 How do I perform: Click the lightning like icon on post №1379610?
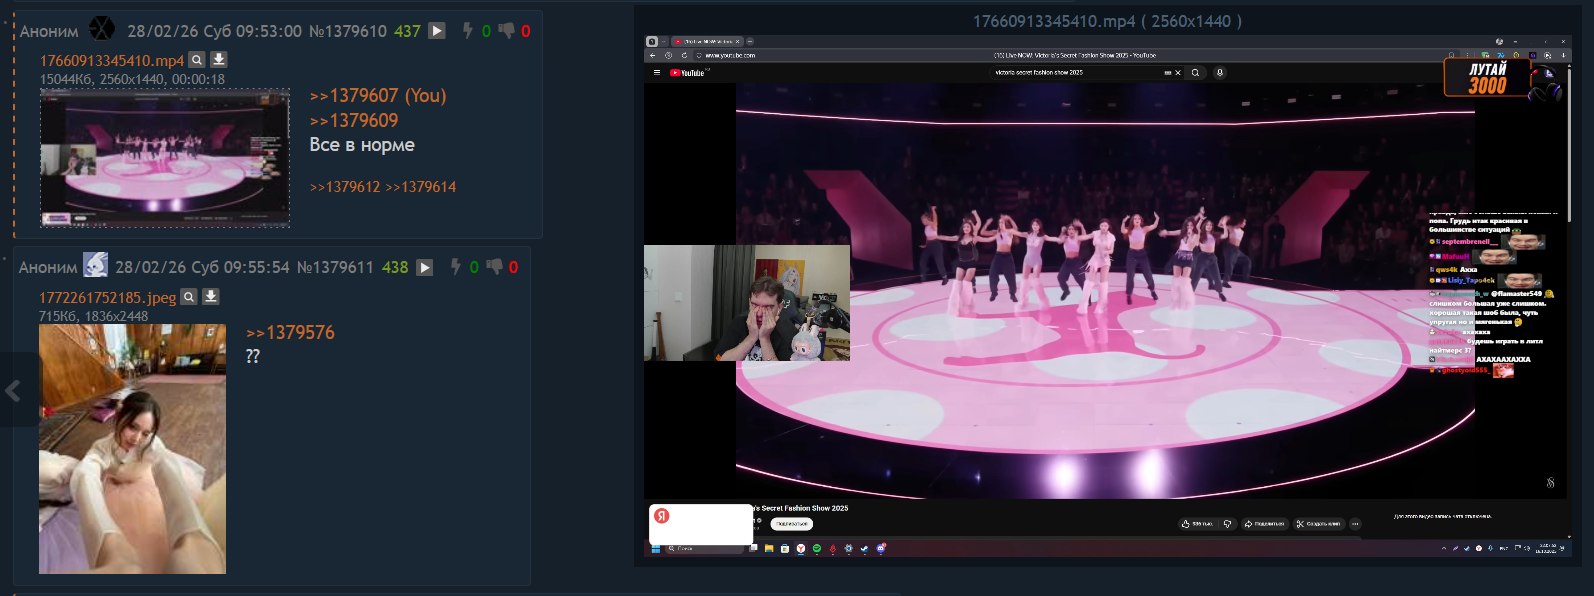[x=467, y=31]
